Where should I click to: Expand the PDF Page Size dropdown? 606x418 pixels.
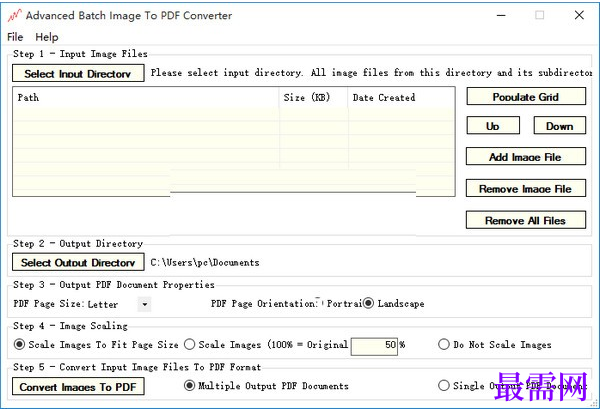[145, 304]
